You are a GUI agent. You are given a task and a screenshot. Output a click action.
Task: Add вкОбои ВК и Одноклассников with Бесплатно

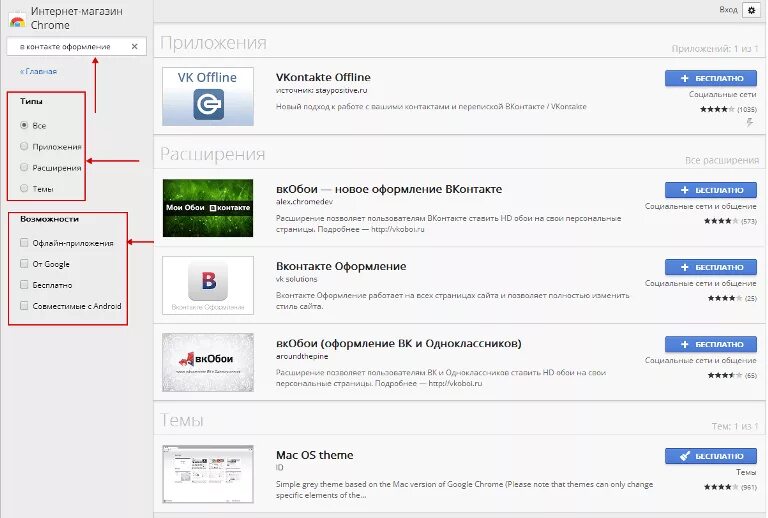pos(711,345)
